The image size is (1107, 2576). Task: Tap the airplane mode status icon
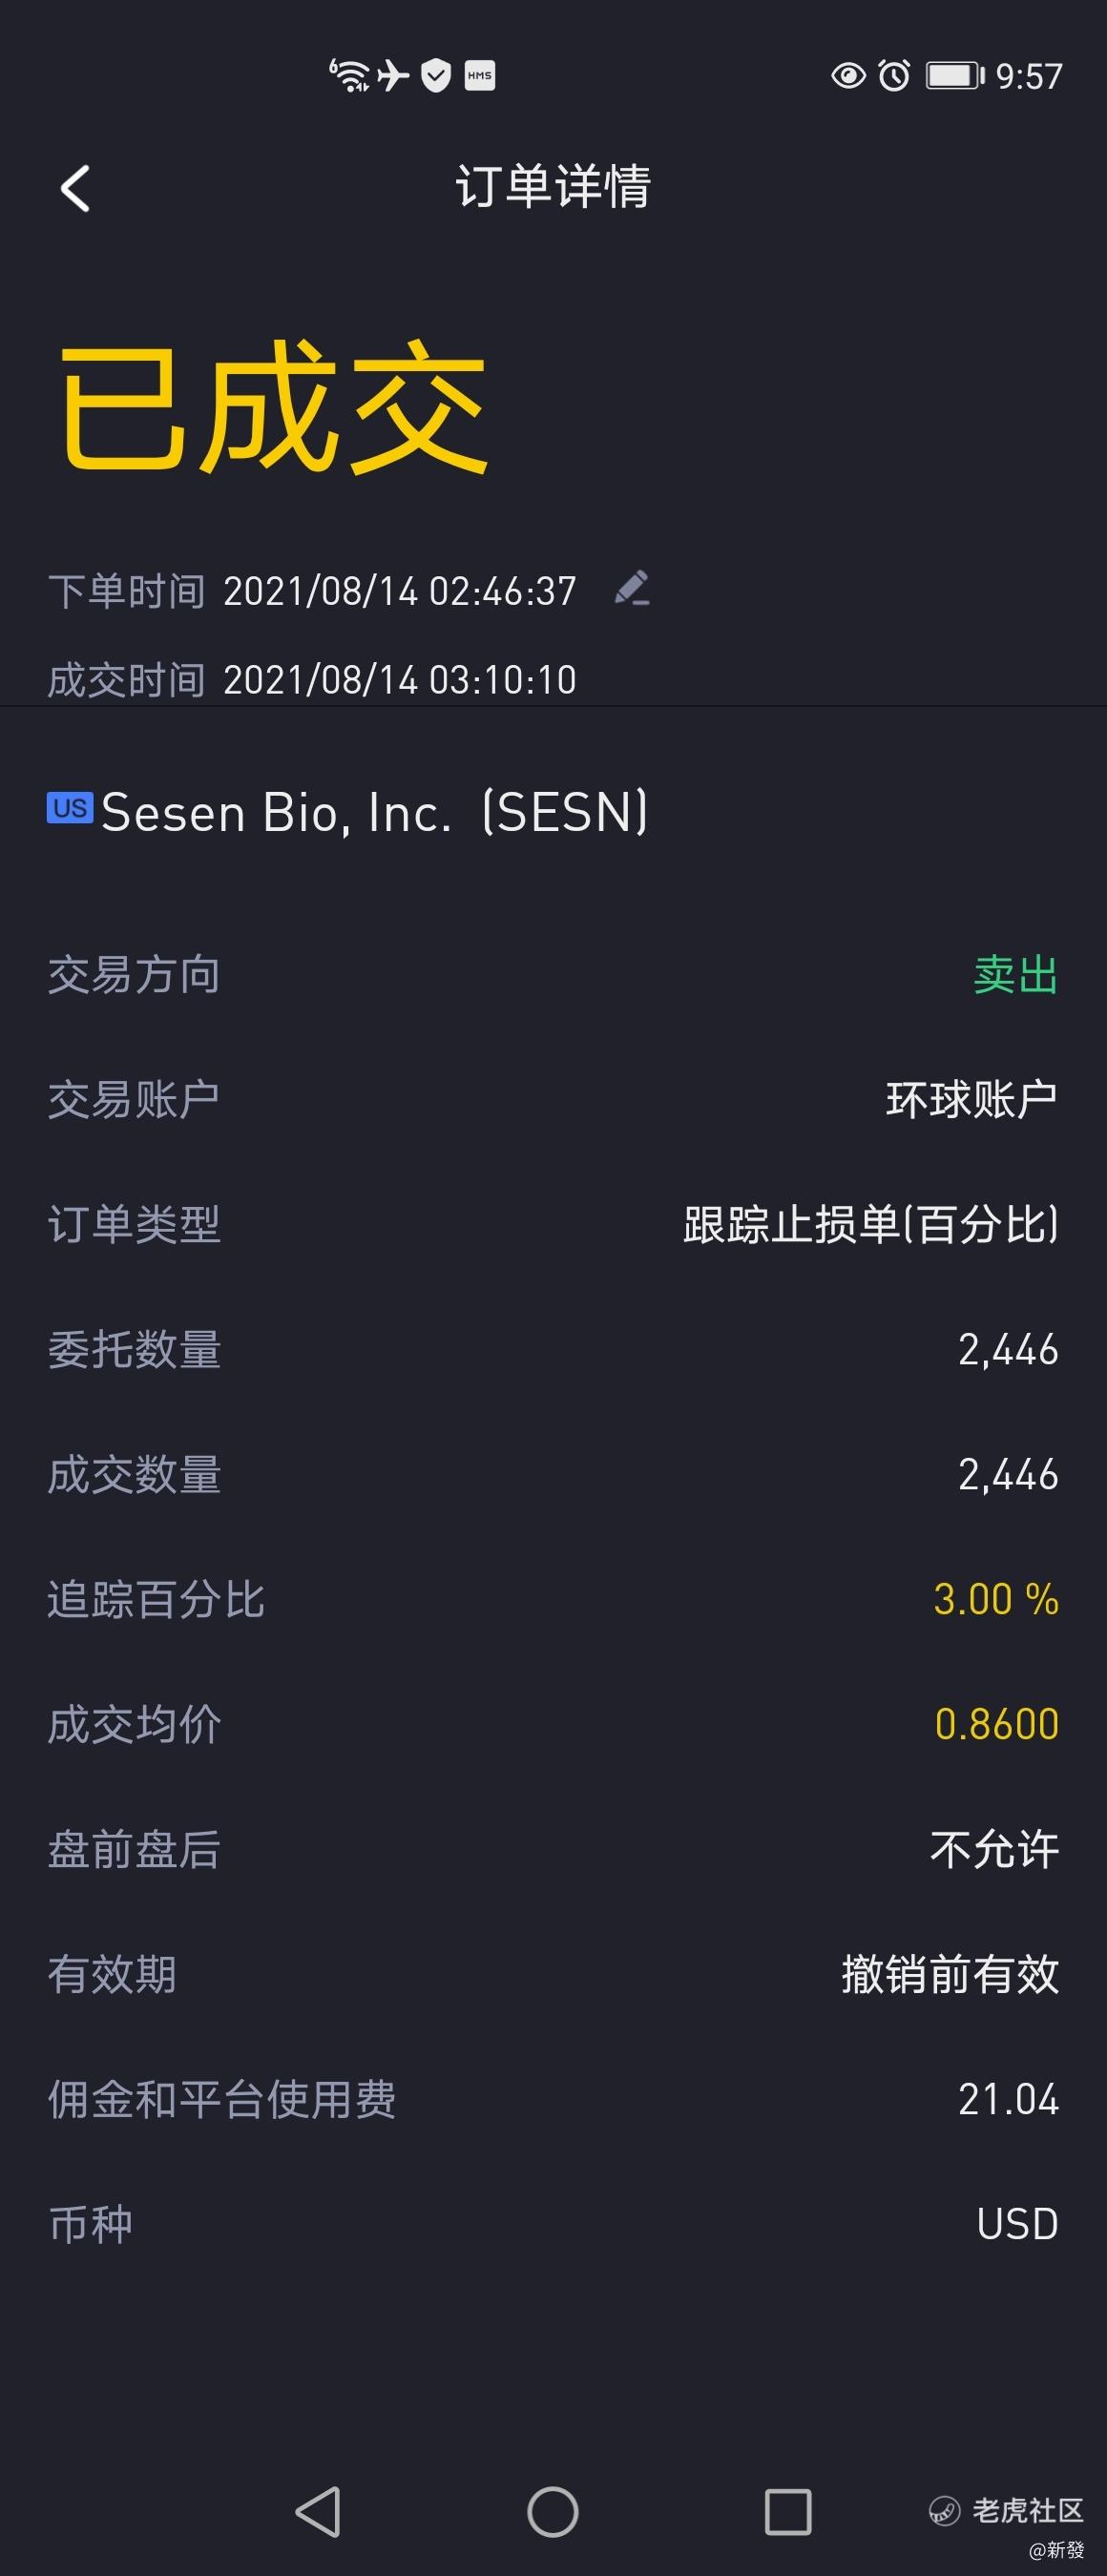pos(393,75)
